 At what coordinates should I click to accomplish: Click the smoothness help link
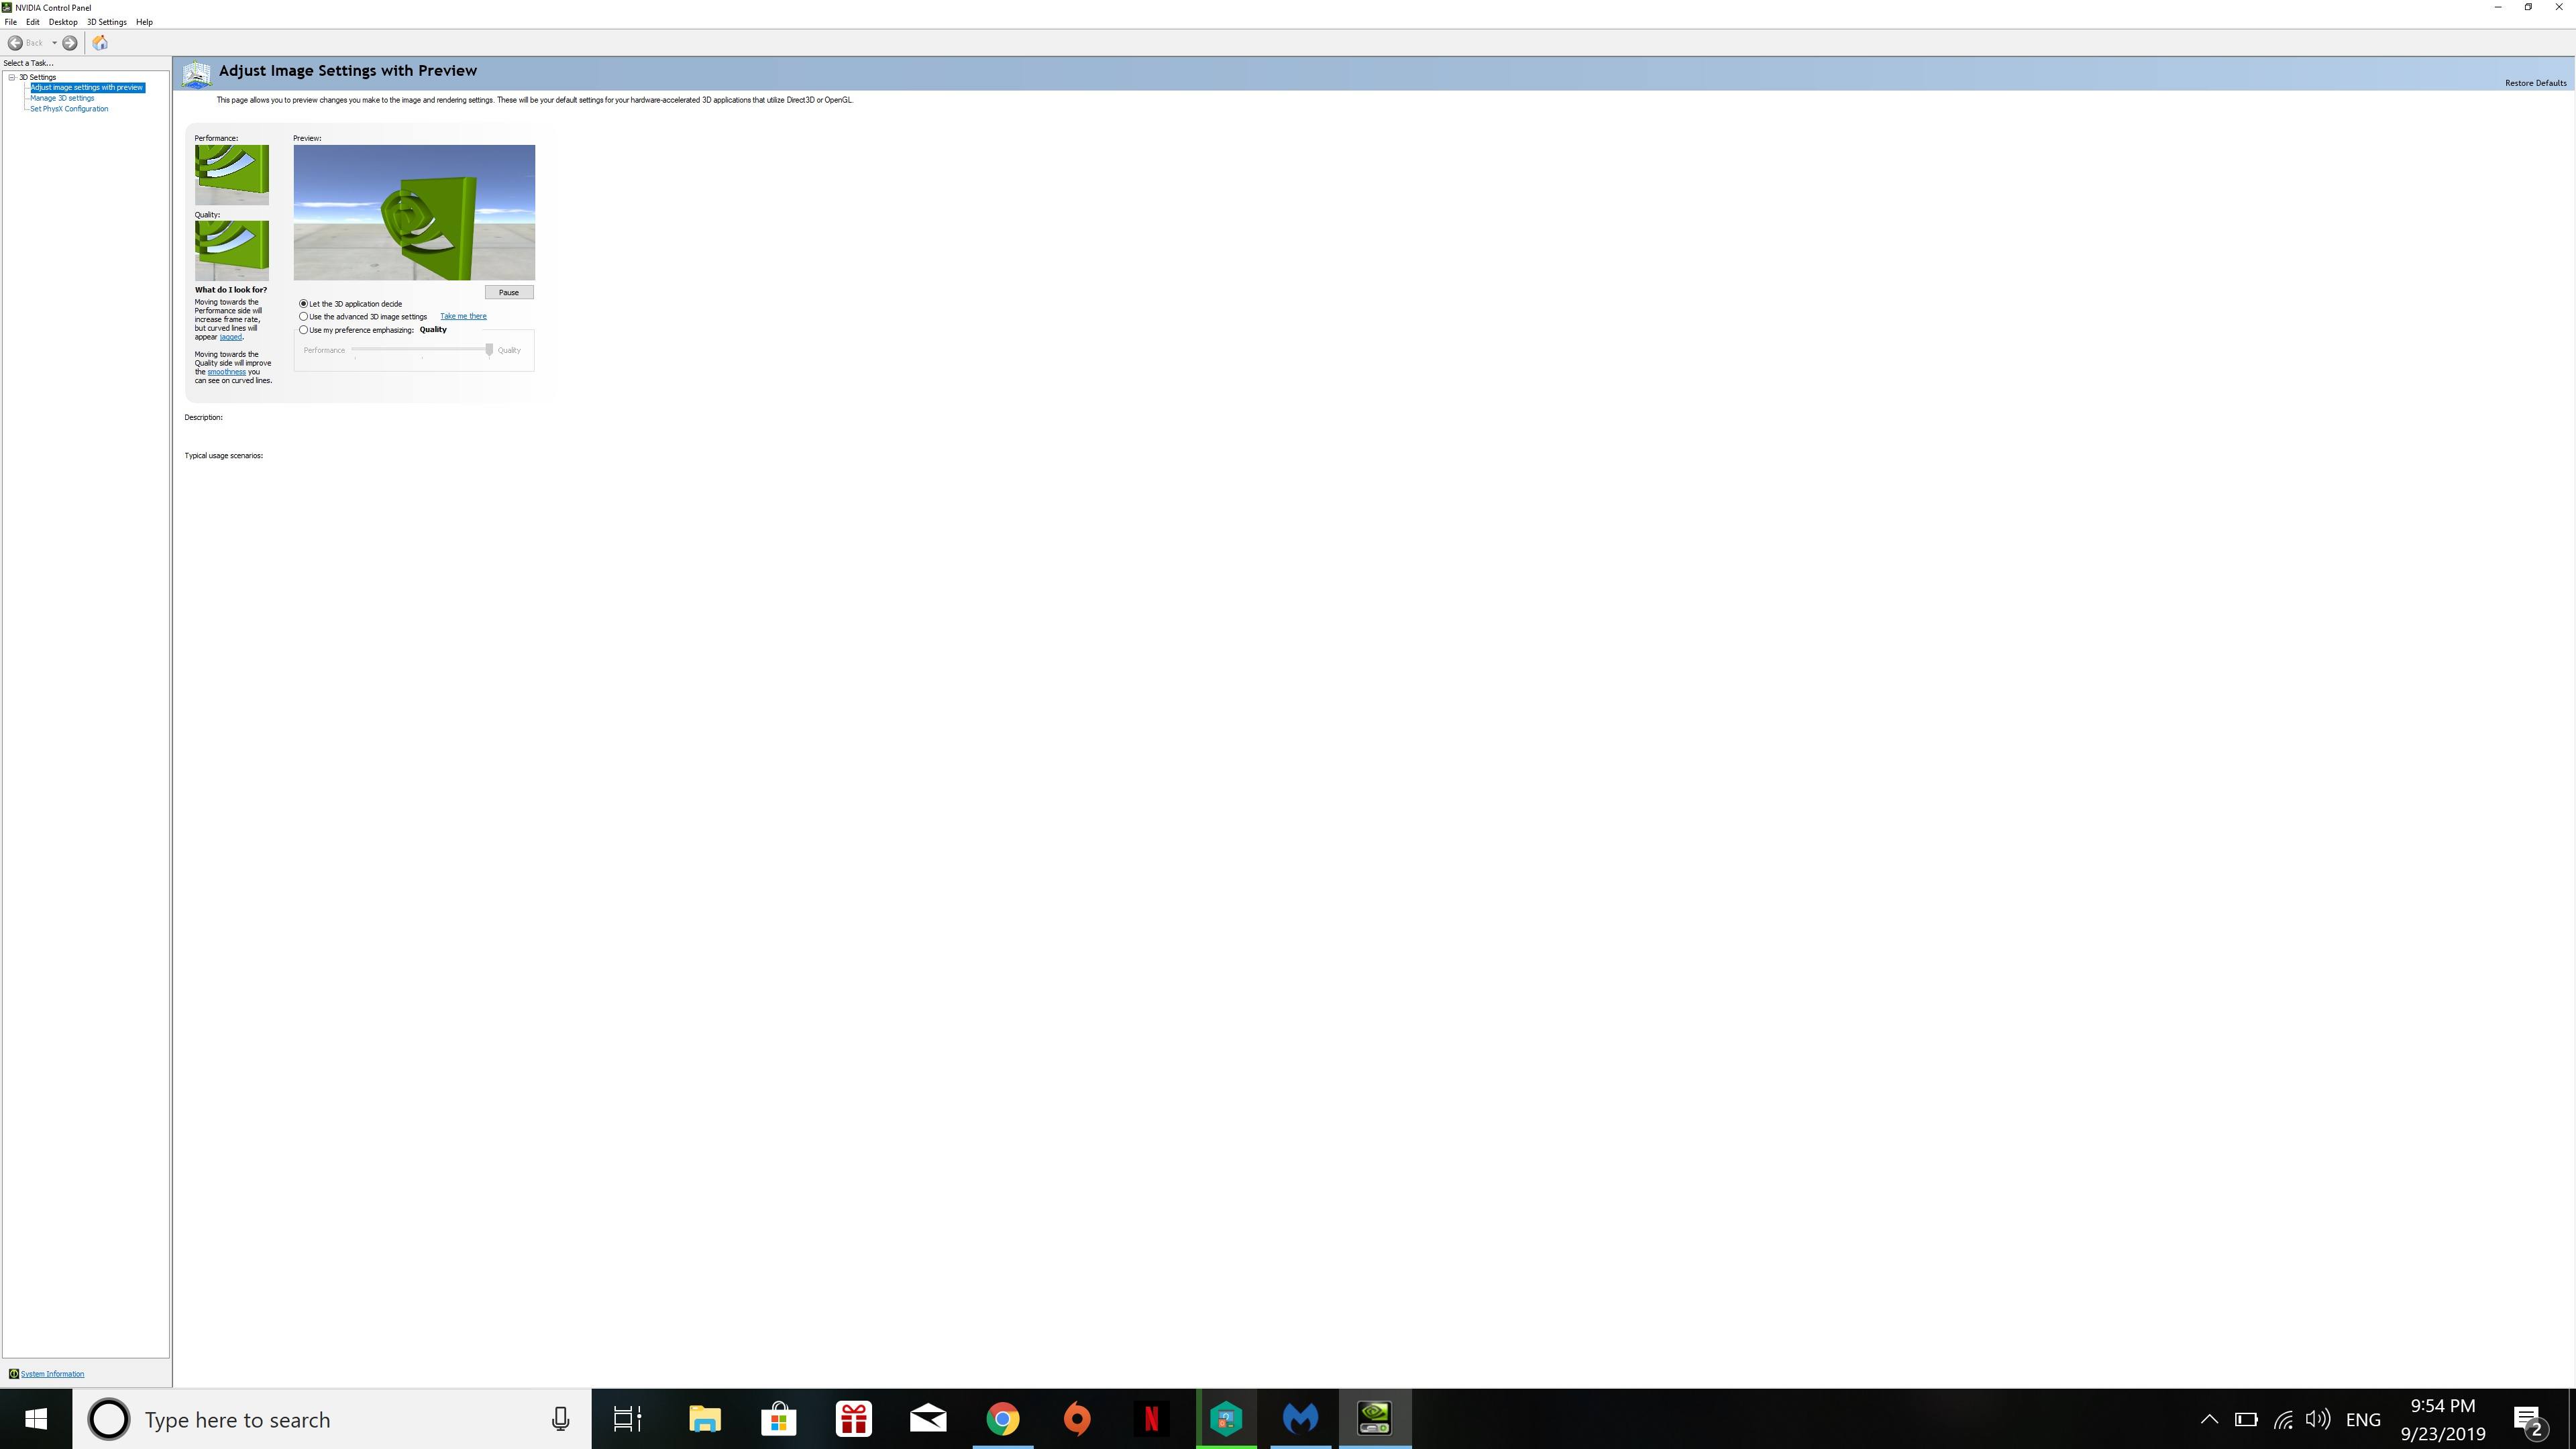pos(227,372)
